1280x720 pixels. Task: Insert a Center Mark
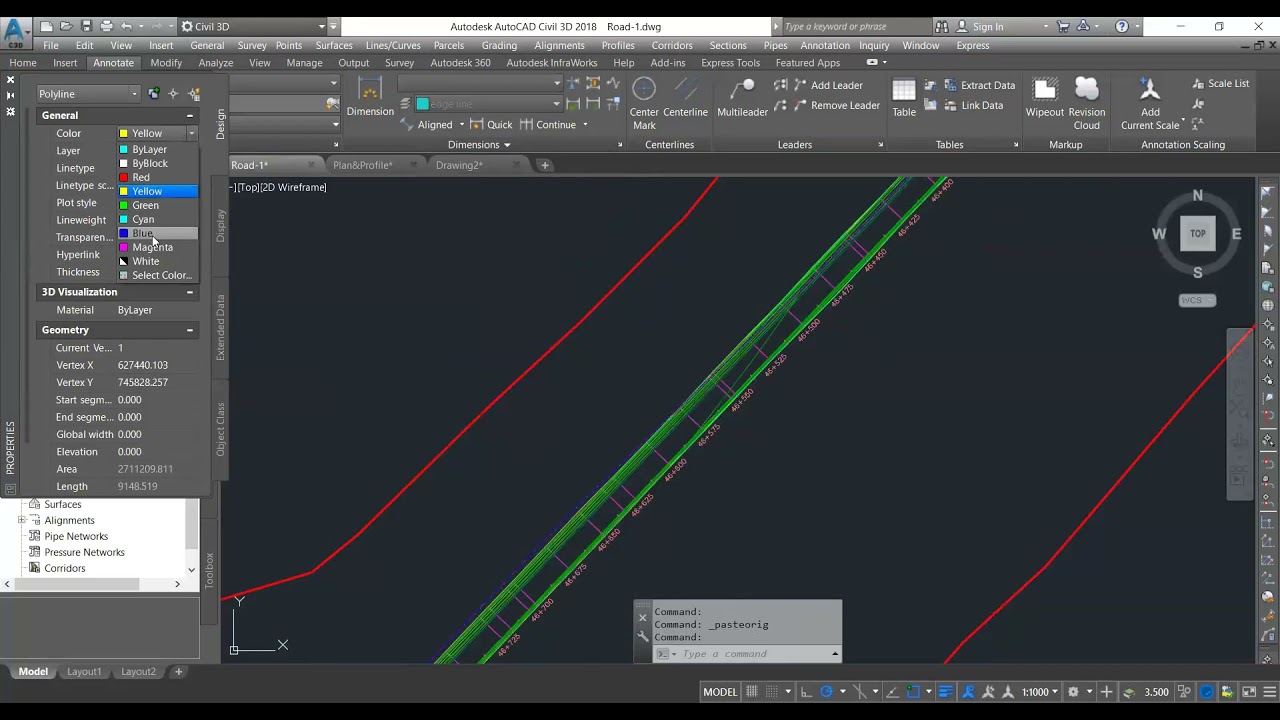[644, 103]
